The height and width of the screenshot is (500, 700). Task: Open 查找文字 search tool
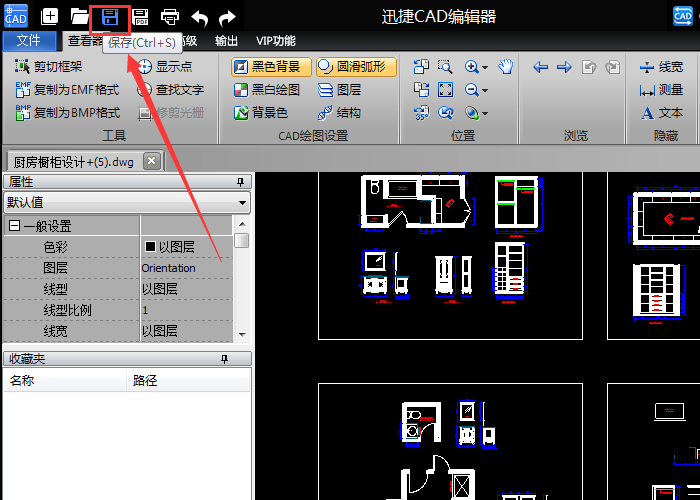point(171,90)
